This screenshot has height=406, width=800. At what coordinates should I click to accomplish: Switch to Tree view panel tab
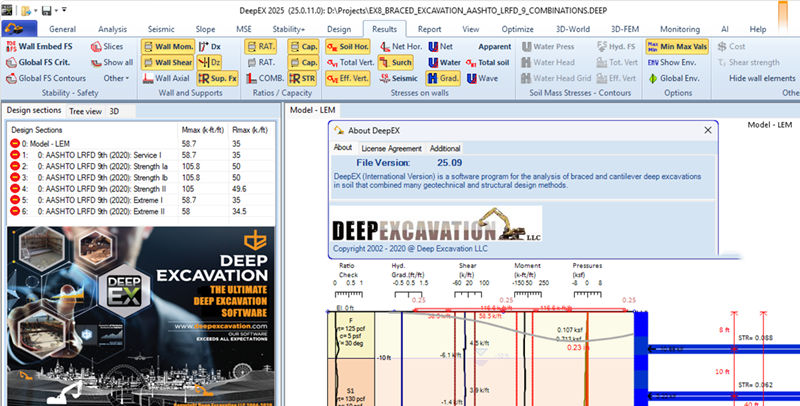(x=85, y=111)
